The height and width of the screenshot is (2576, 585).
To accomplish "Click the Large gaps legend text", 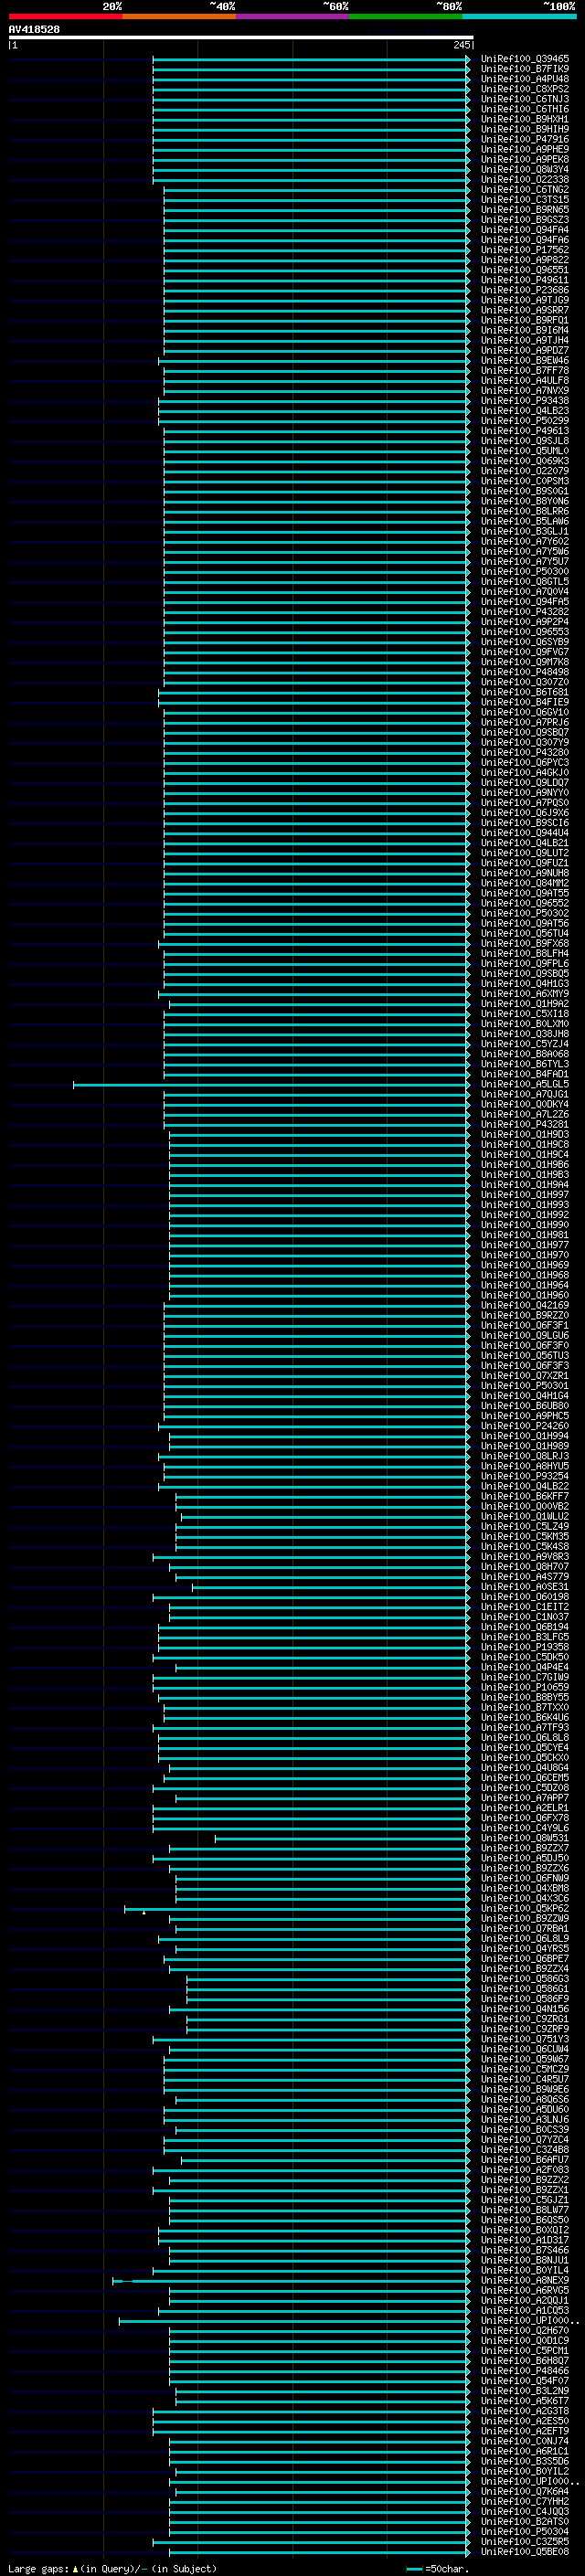I will 112,2569.
